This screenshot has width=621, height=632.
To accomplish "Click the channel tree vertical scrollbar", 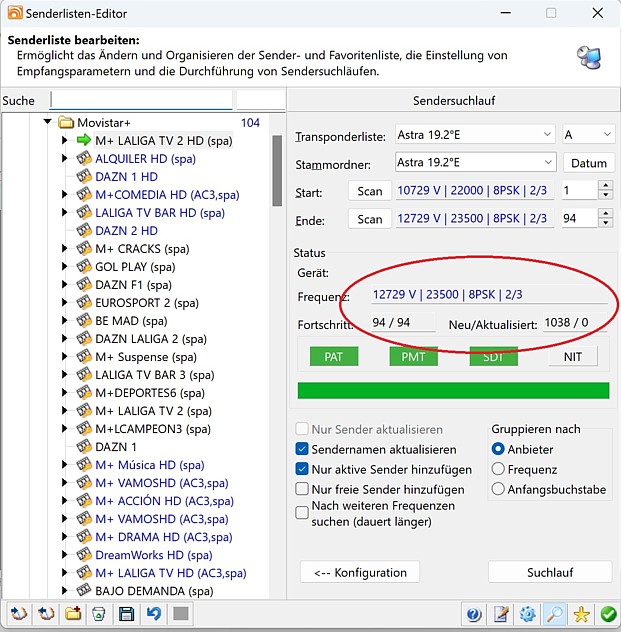I will (277, 171).
